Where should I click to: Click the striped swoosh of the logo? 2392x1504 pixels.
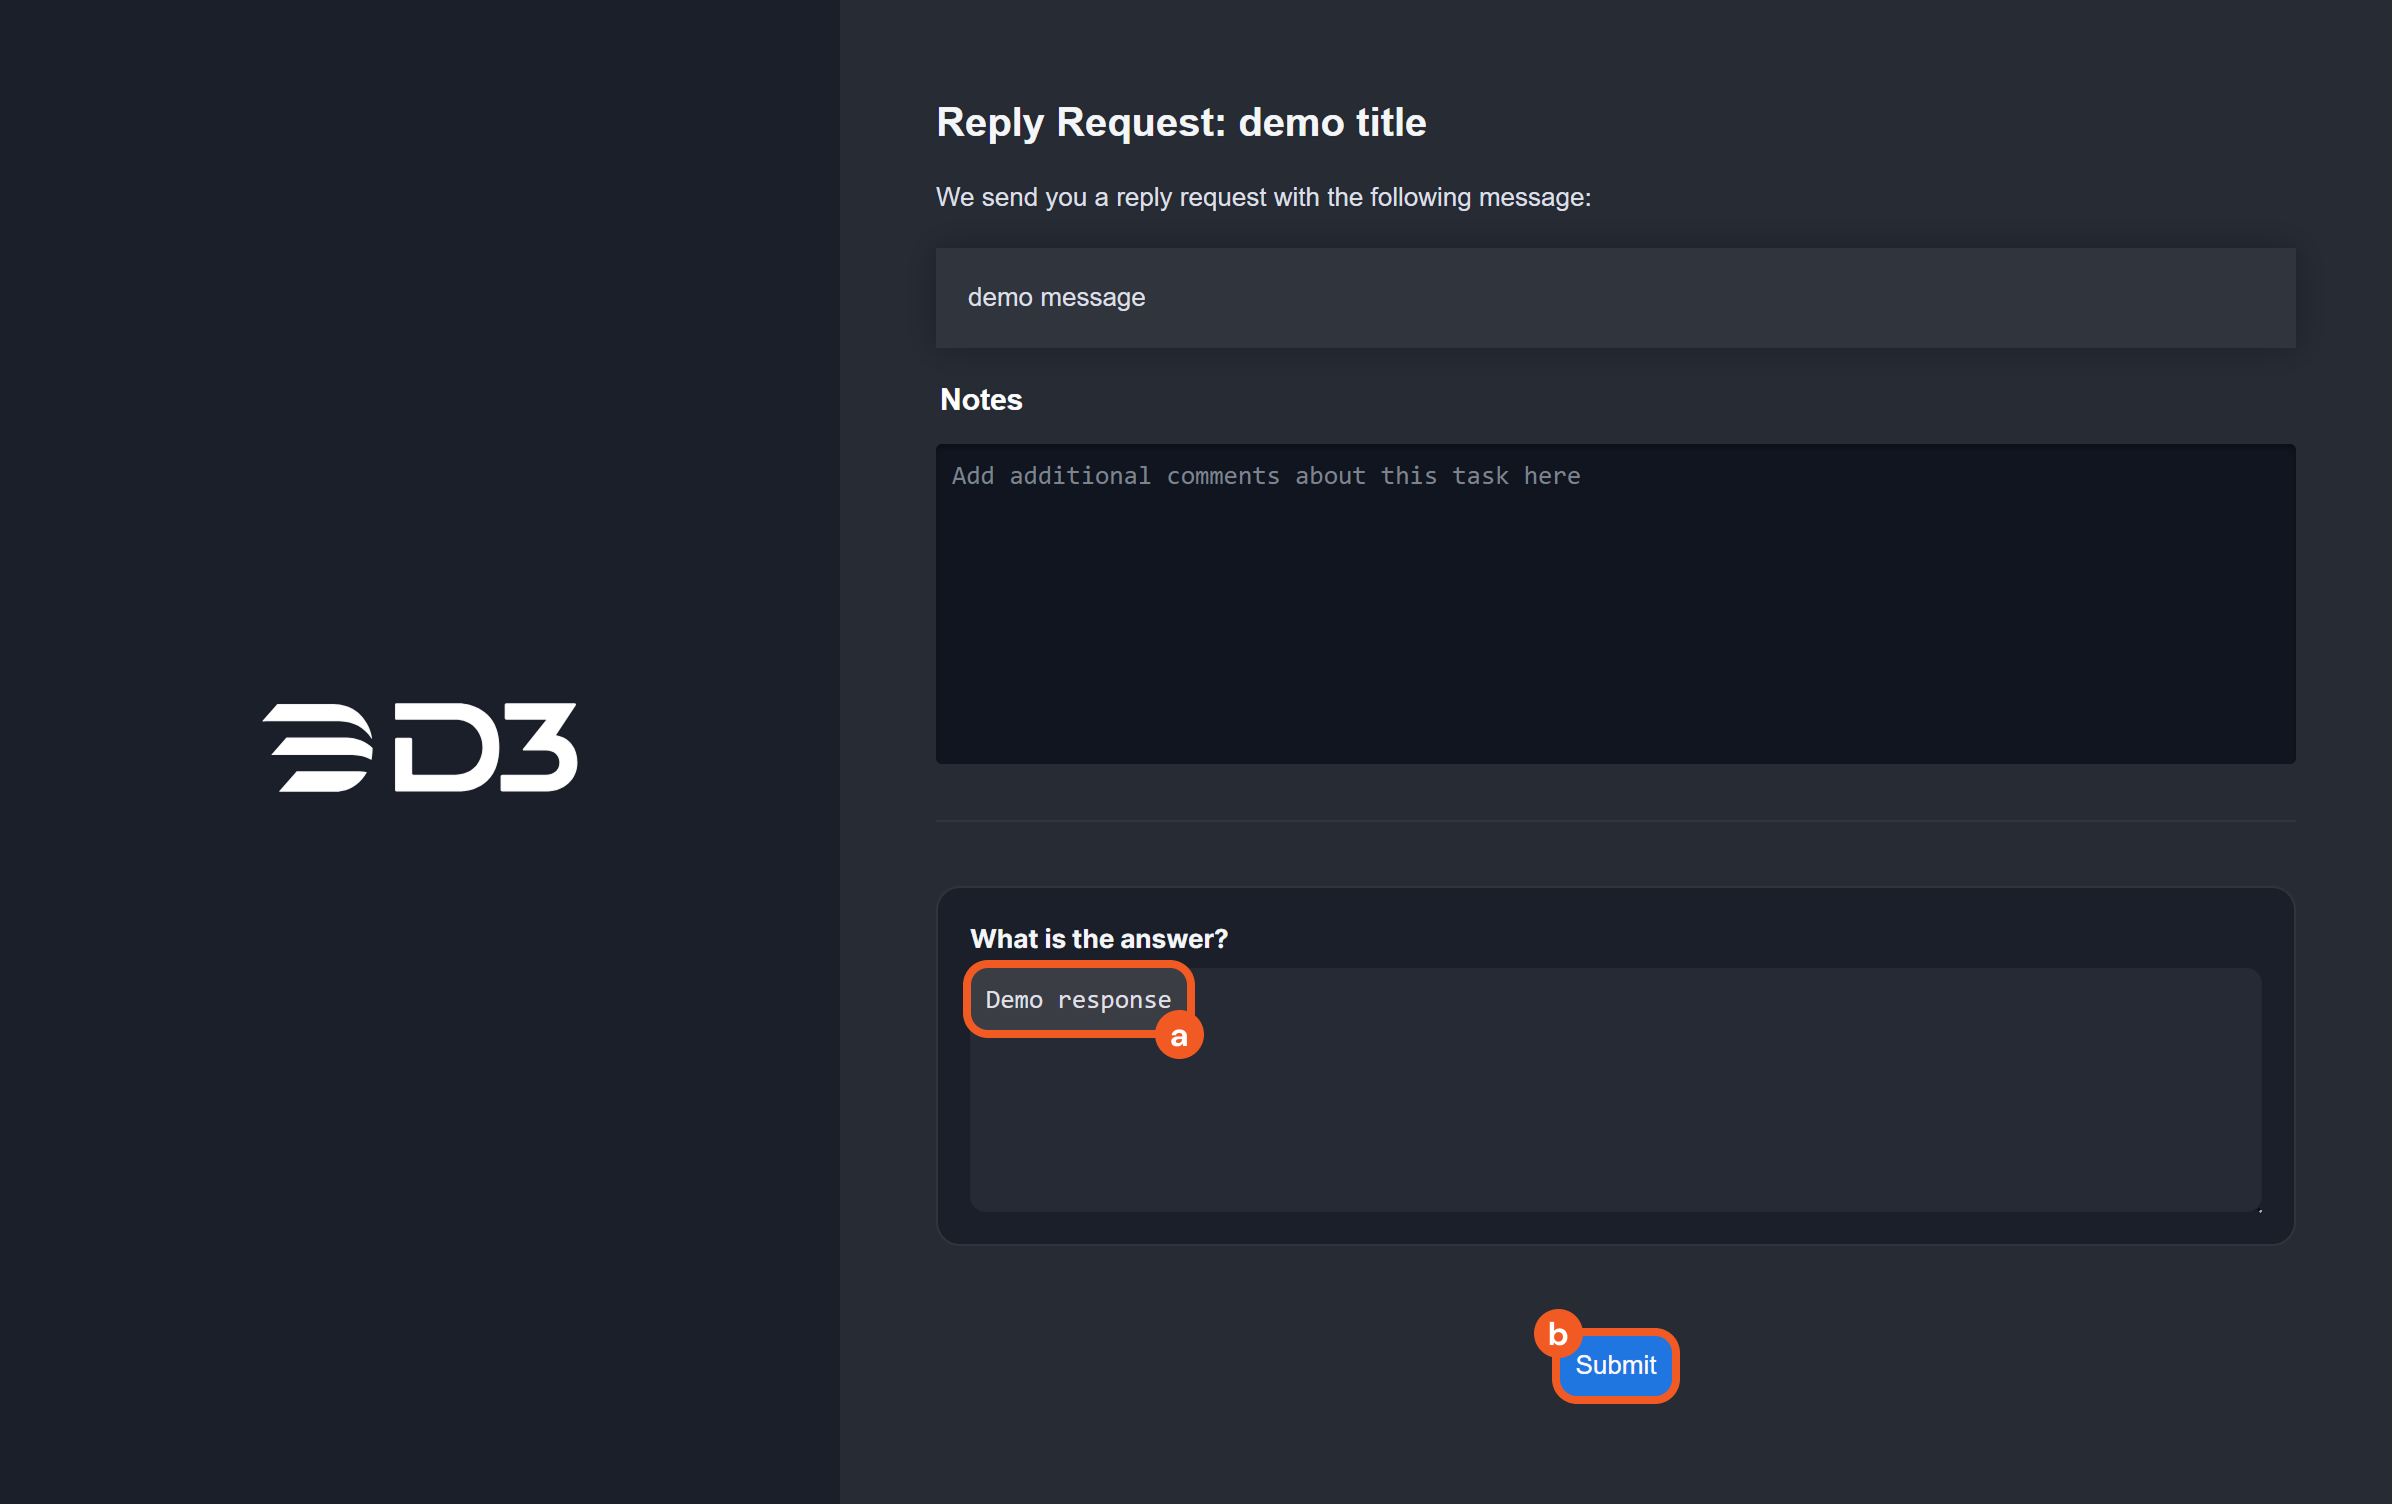tap(318, 747)
